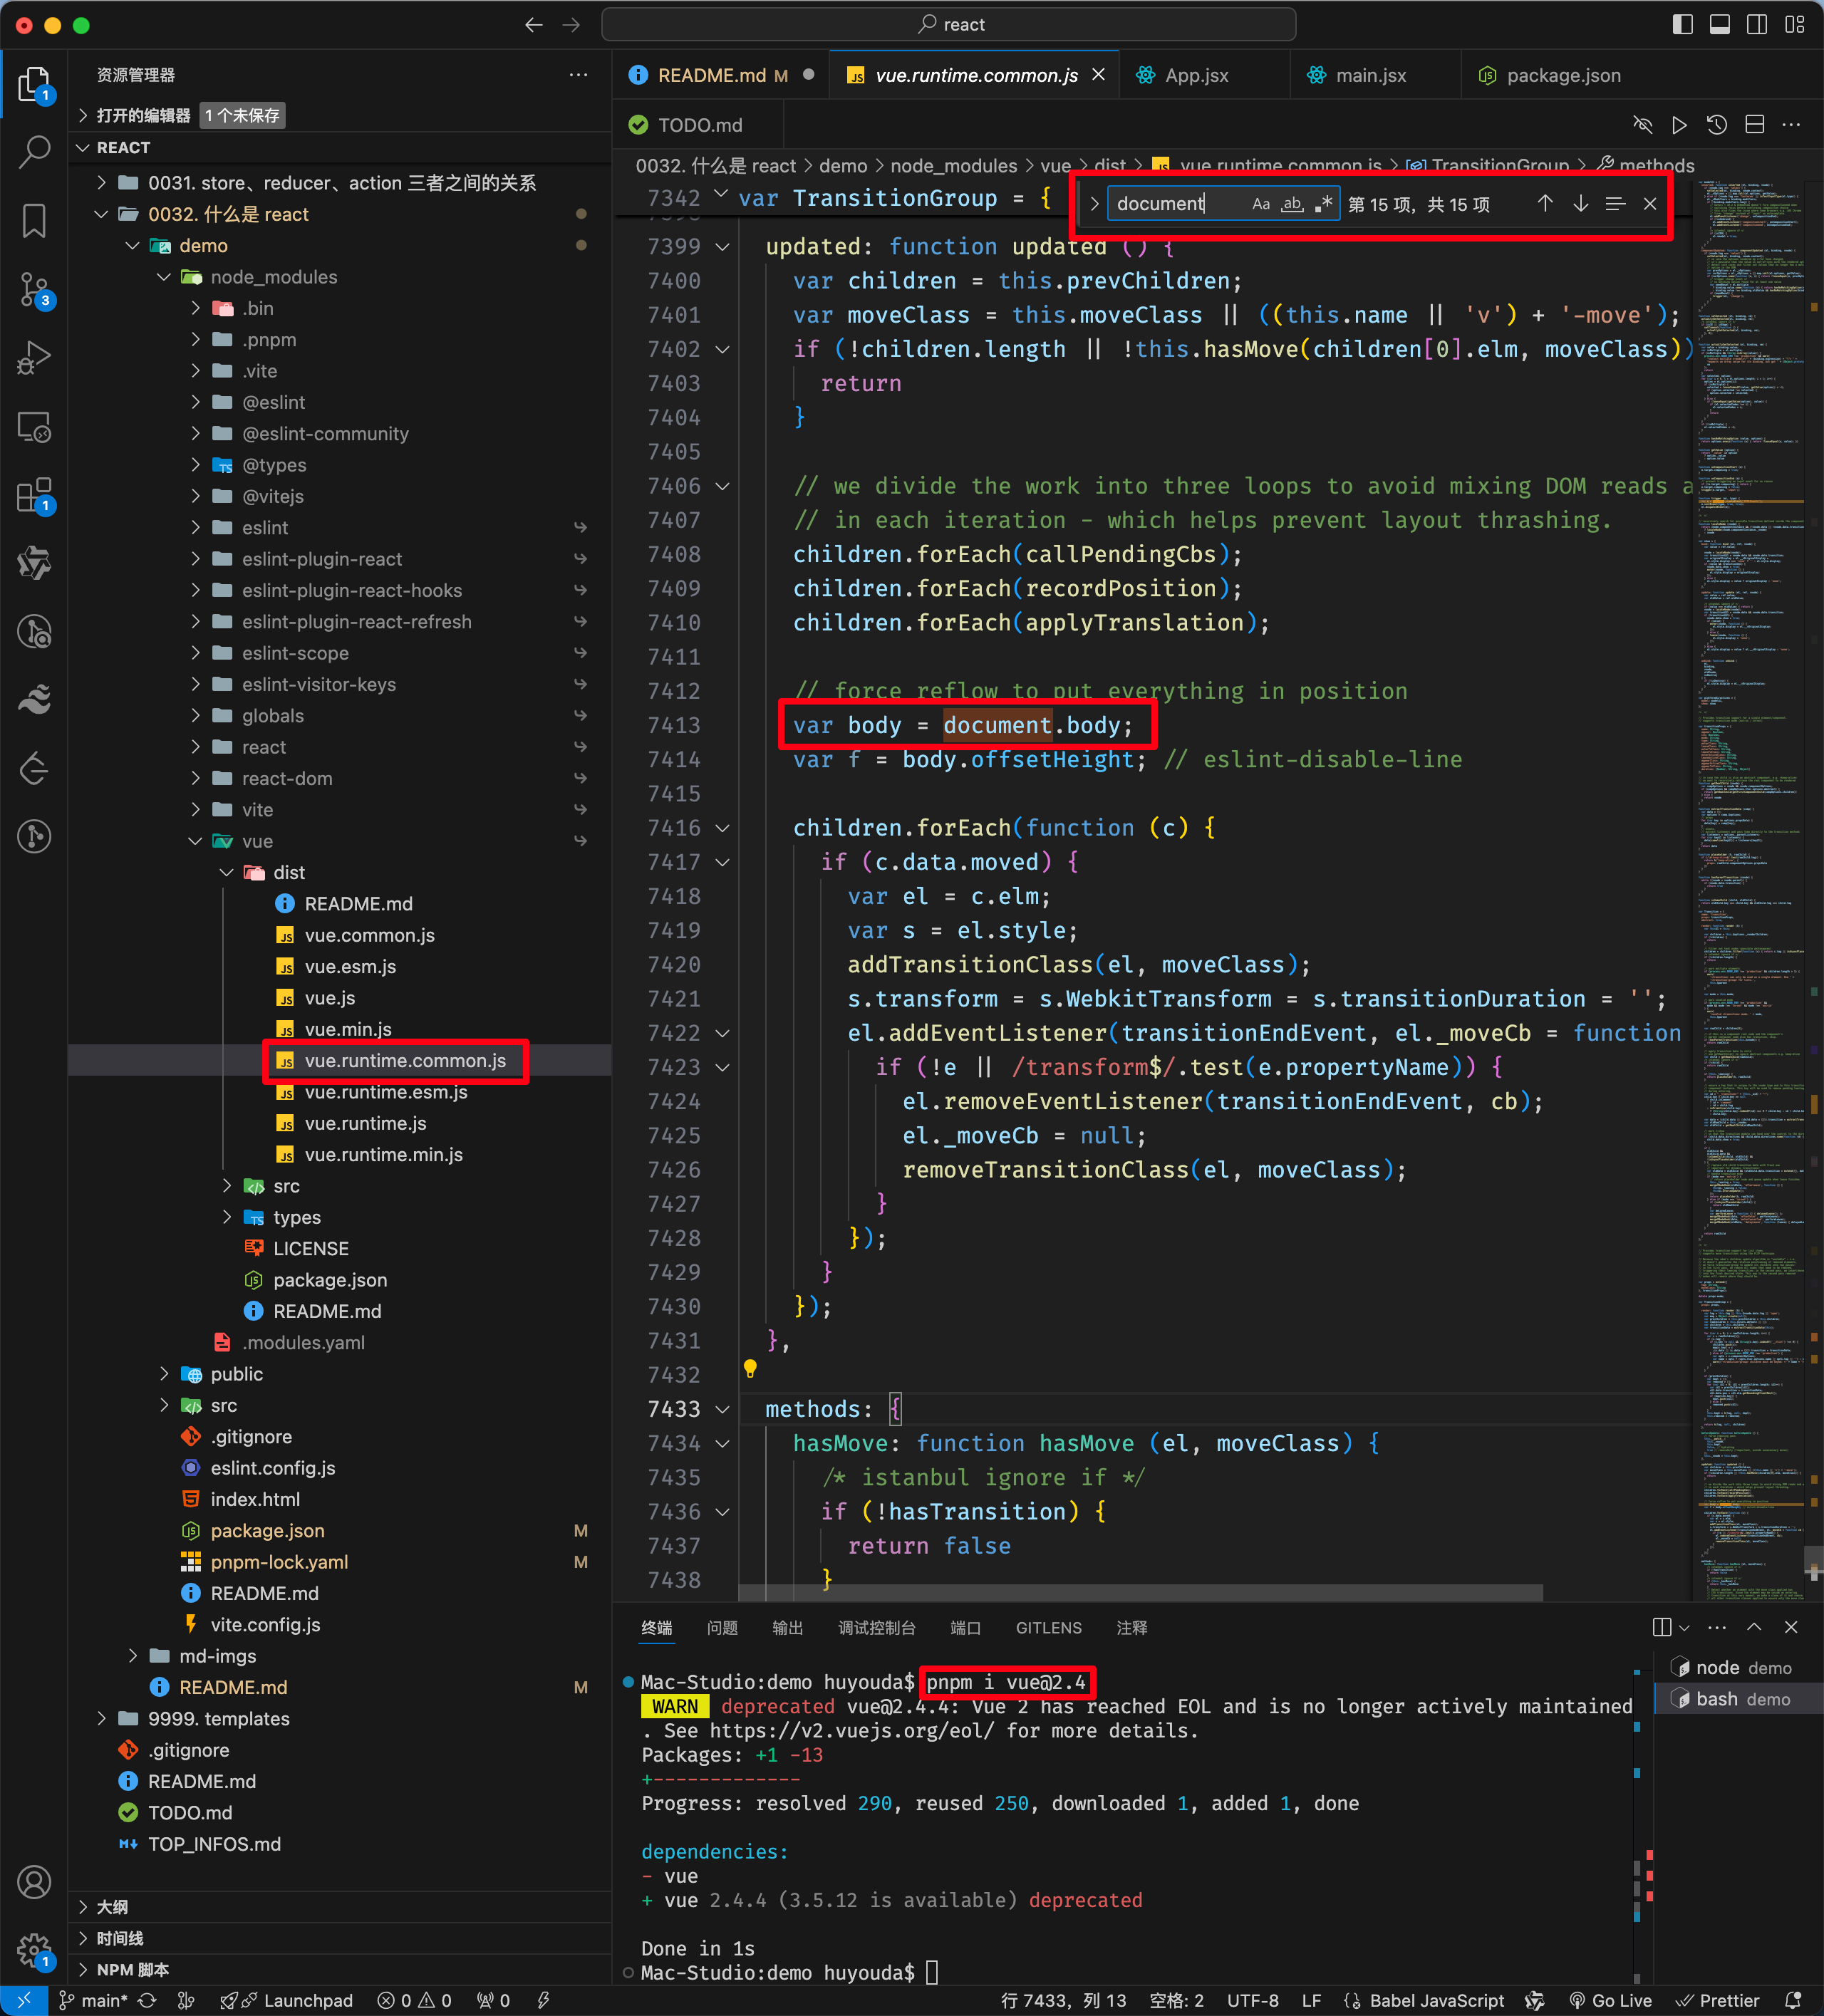This screenshot has width=1824, height=2016.
Task: Navigate forward with the arrow in title bar
Action: 571,25
